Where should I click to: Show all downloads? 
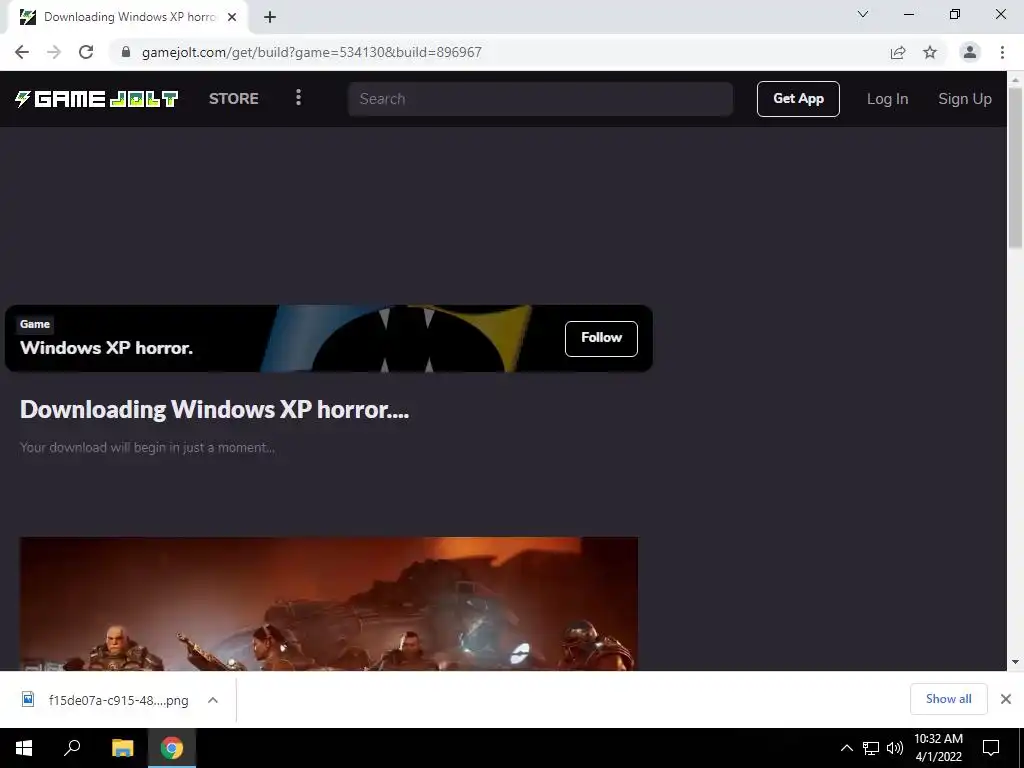click(948, 699)
